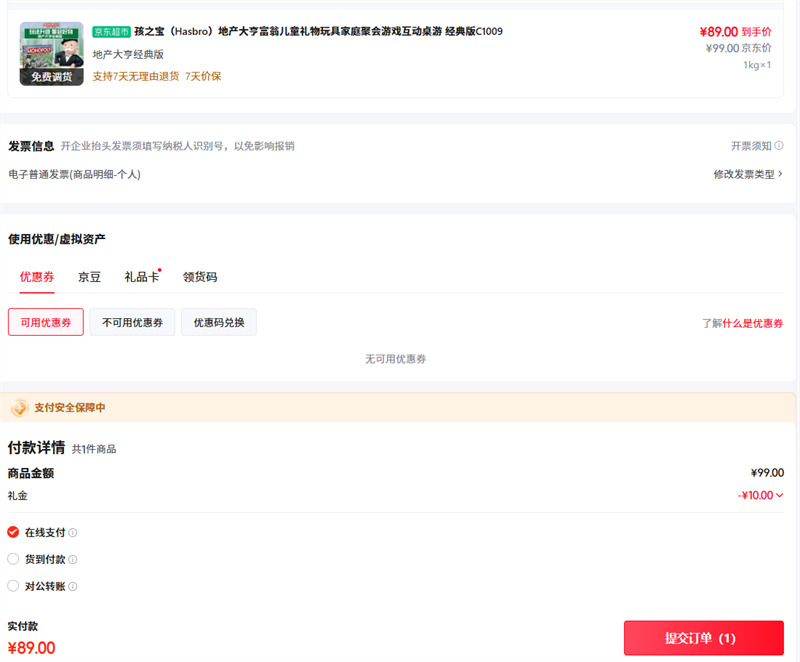This screenshot has height=662, width=800.
Task: Click the payment security shield icon
Action: coord(19,408)
